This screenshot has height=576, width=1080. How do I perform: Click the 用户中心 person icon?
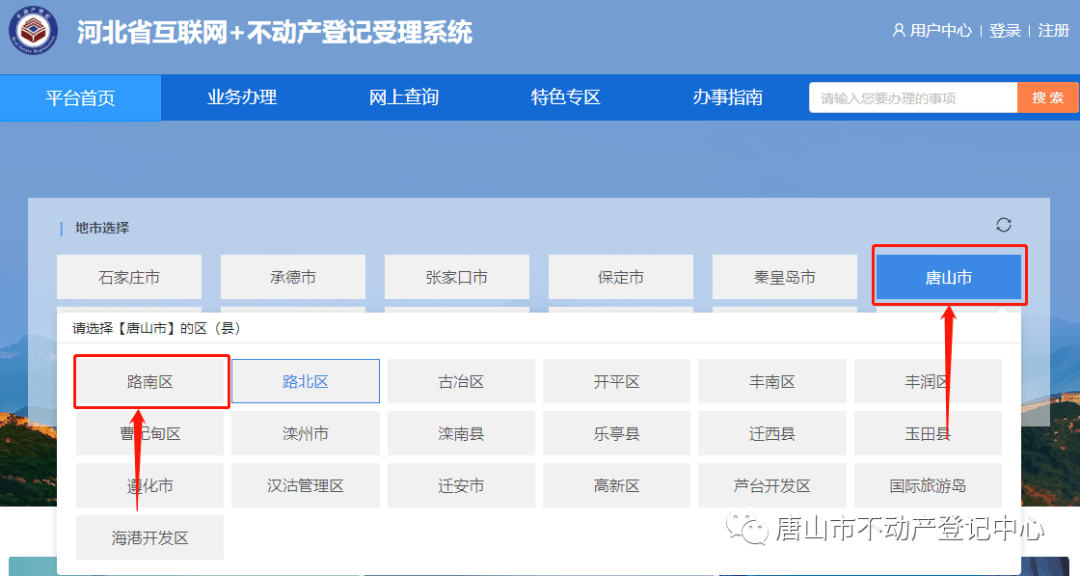click(x=898, y=30)
